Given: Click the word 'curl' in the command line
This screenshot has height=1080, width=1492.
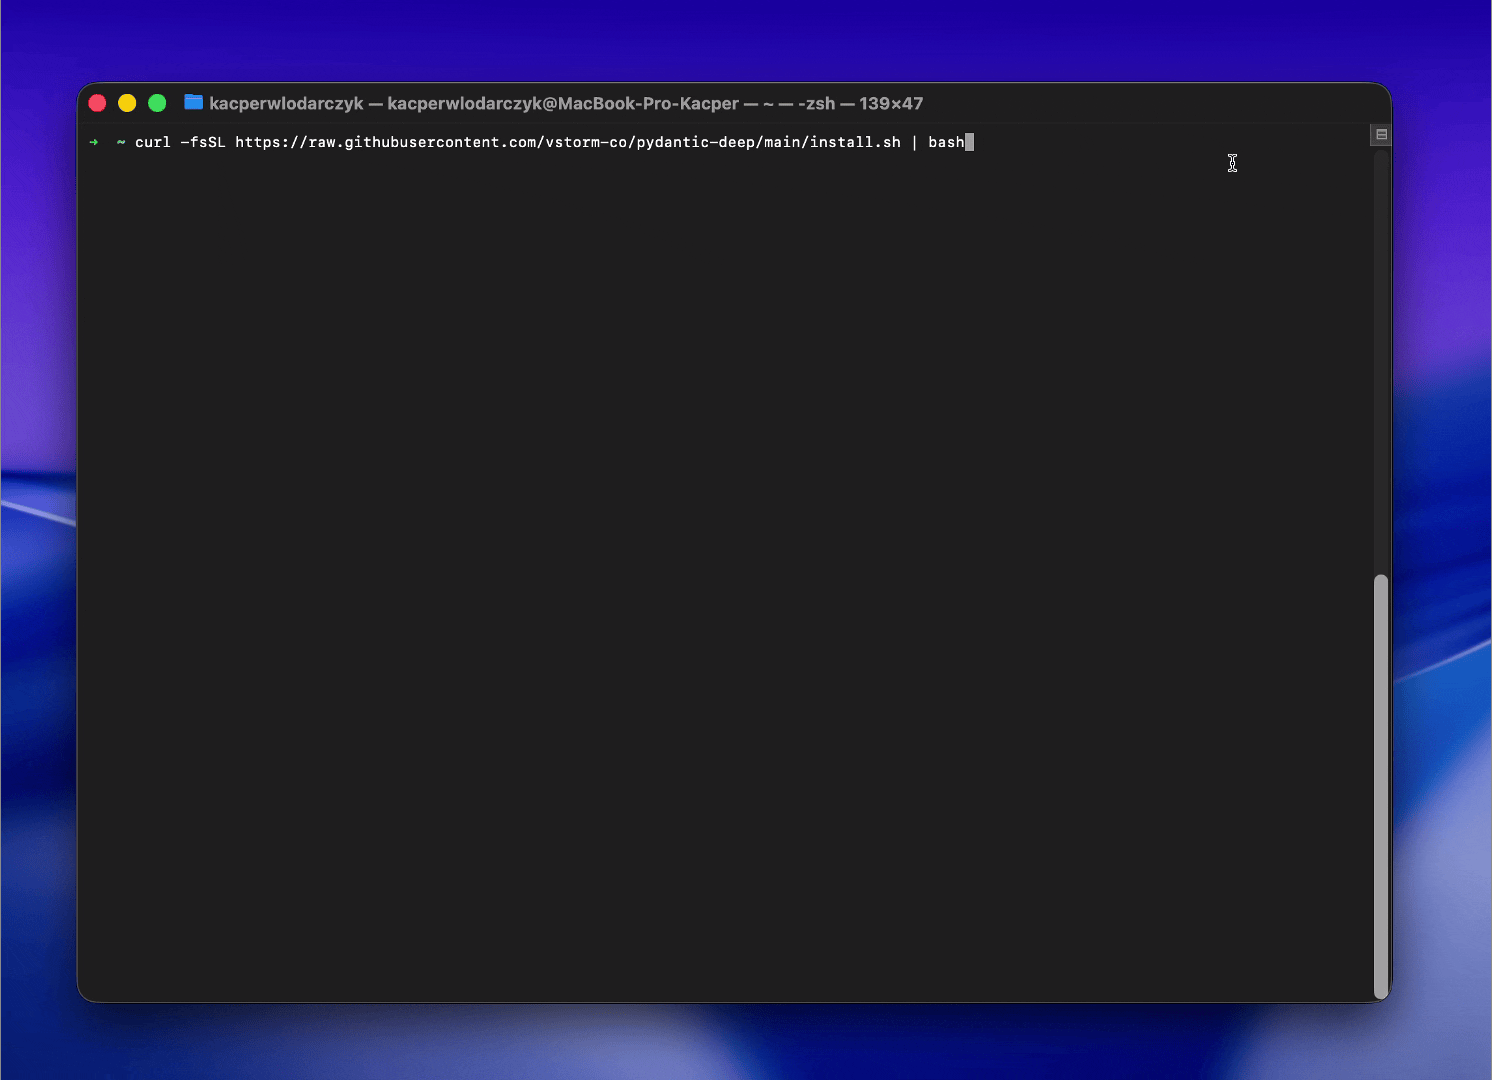Looking at the screenshot, I should click(x=153, y=142).
